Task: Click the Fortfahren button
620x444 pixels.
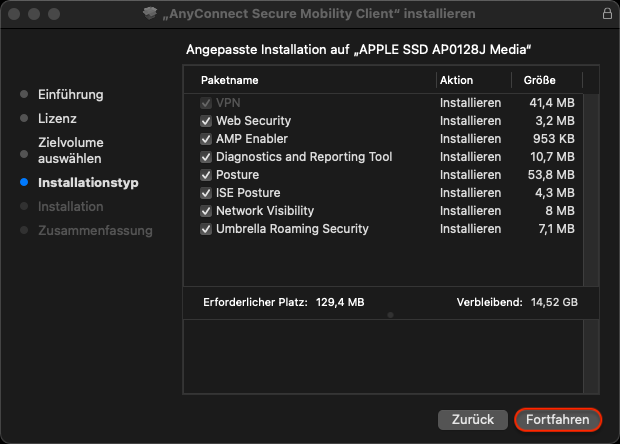Action: pos(558,419)
